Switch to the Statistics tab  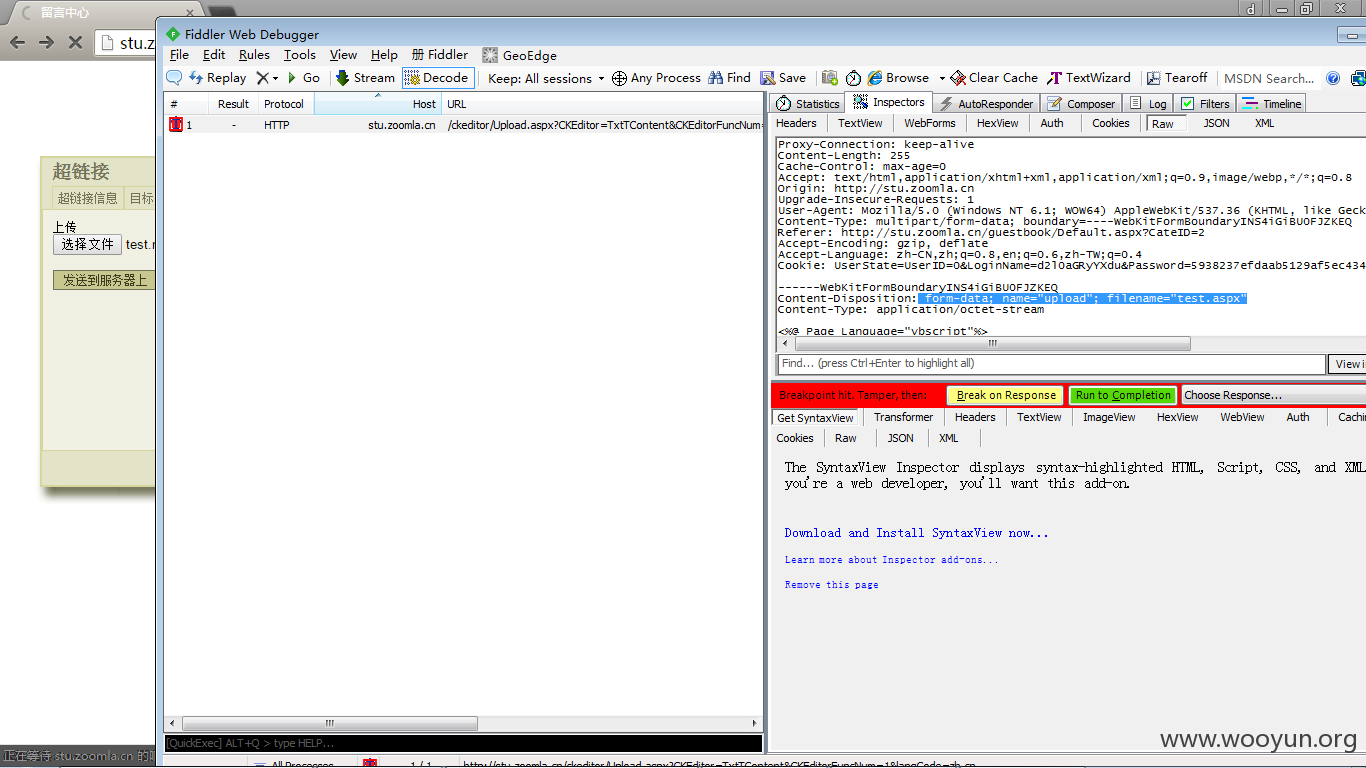[808, 104]
